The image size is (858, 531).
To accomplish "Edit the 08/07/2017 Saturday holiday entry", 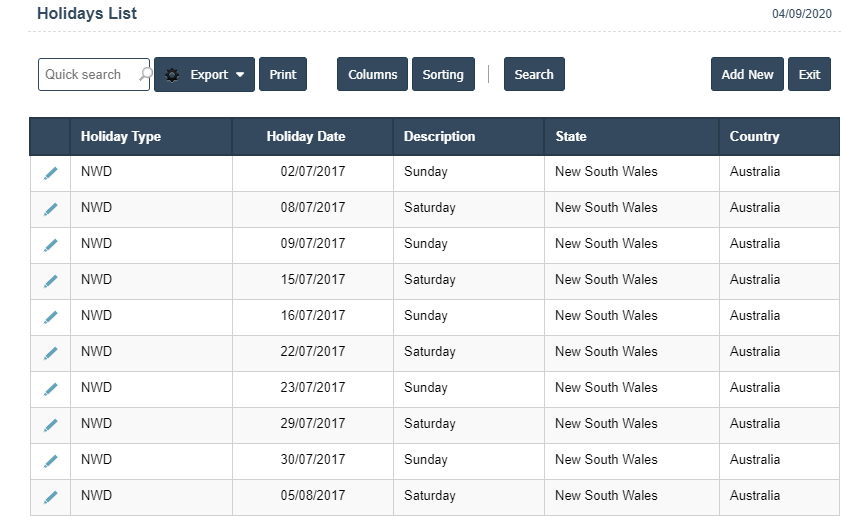I will 51,209.
